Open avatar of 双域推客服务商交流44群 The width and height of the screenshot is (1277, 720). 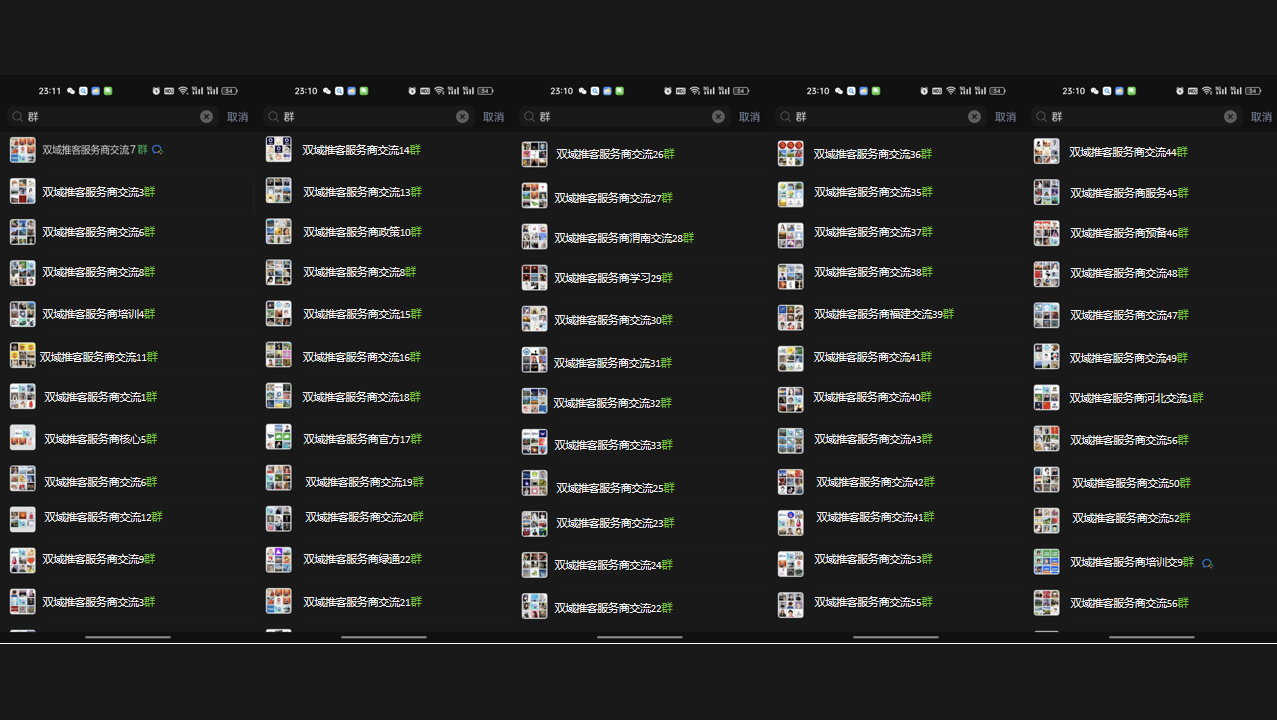click(1046, 152)
